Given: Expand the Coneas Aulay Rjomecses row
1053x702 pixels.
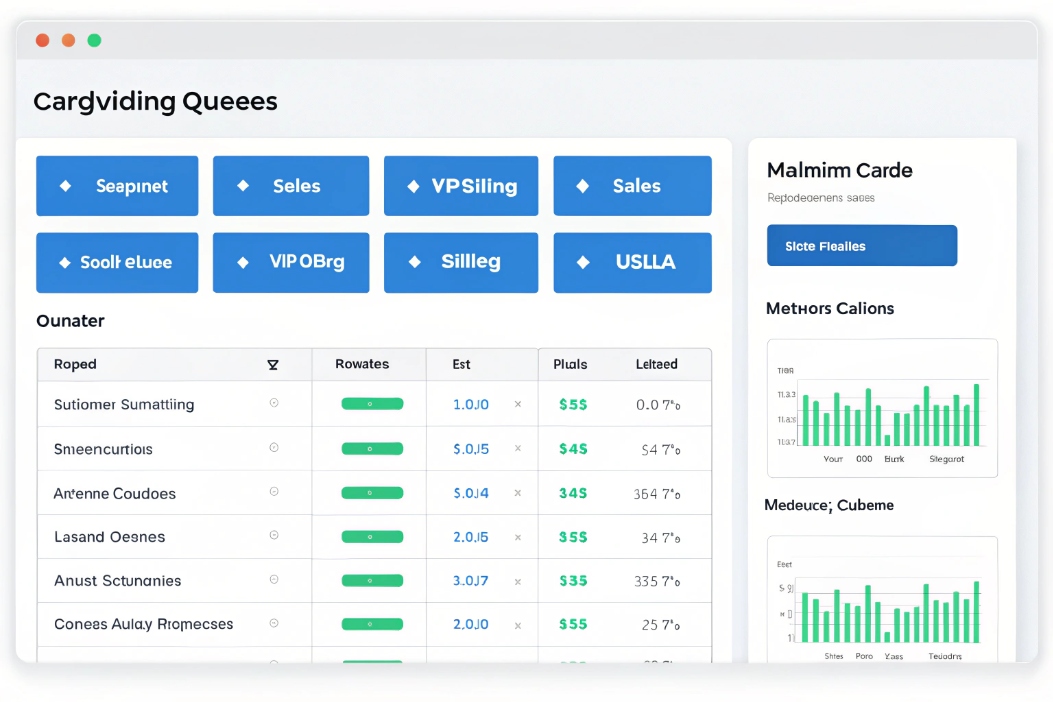Looking at the screenshot, I should pyautogui.click(x=272, y=624).
